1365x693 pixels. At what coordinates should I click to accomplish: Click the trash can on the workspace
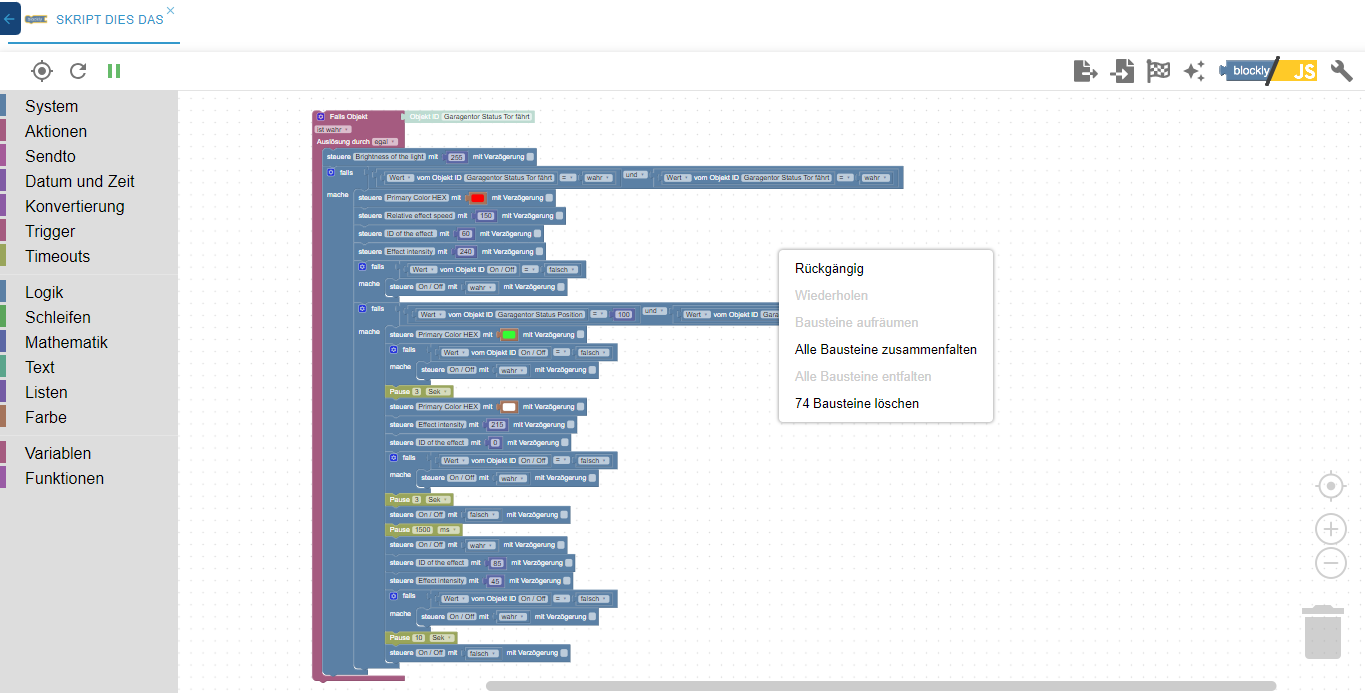click(x=1323, y=632)
